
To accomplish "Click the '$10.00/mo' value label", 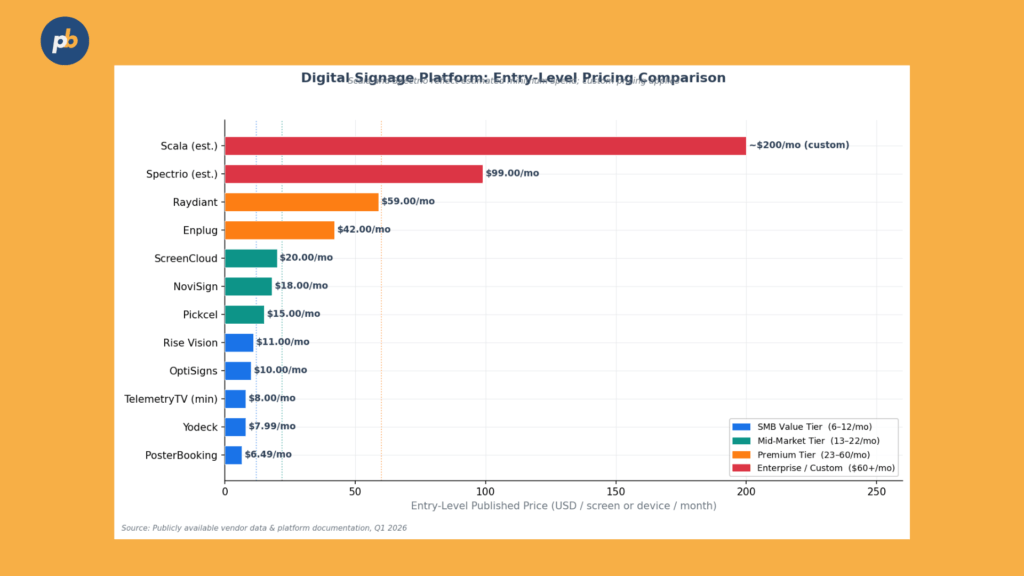I will point(280,370).
